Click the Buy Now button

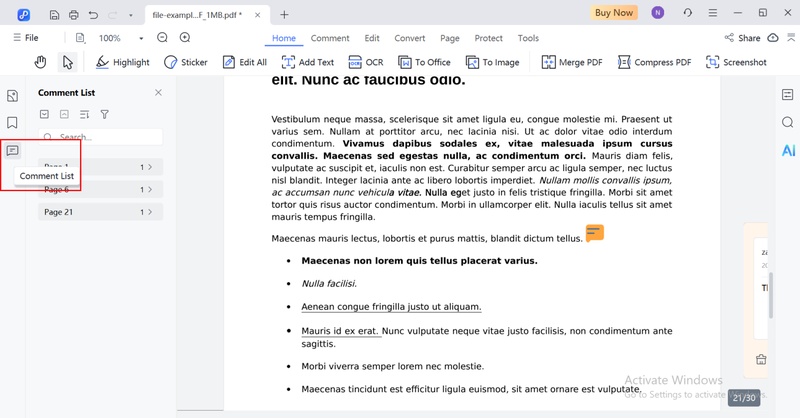pos(614,13)
